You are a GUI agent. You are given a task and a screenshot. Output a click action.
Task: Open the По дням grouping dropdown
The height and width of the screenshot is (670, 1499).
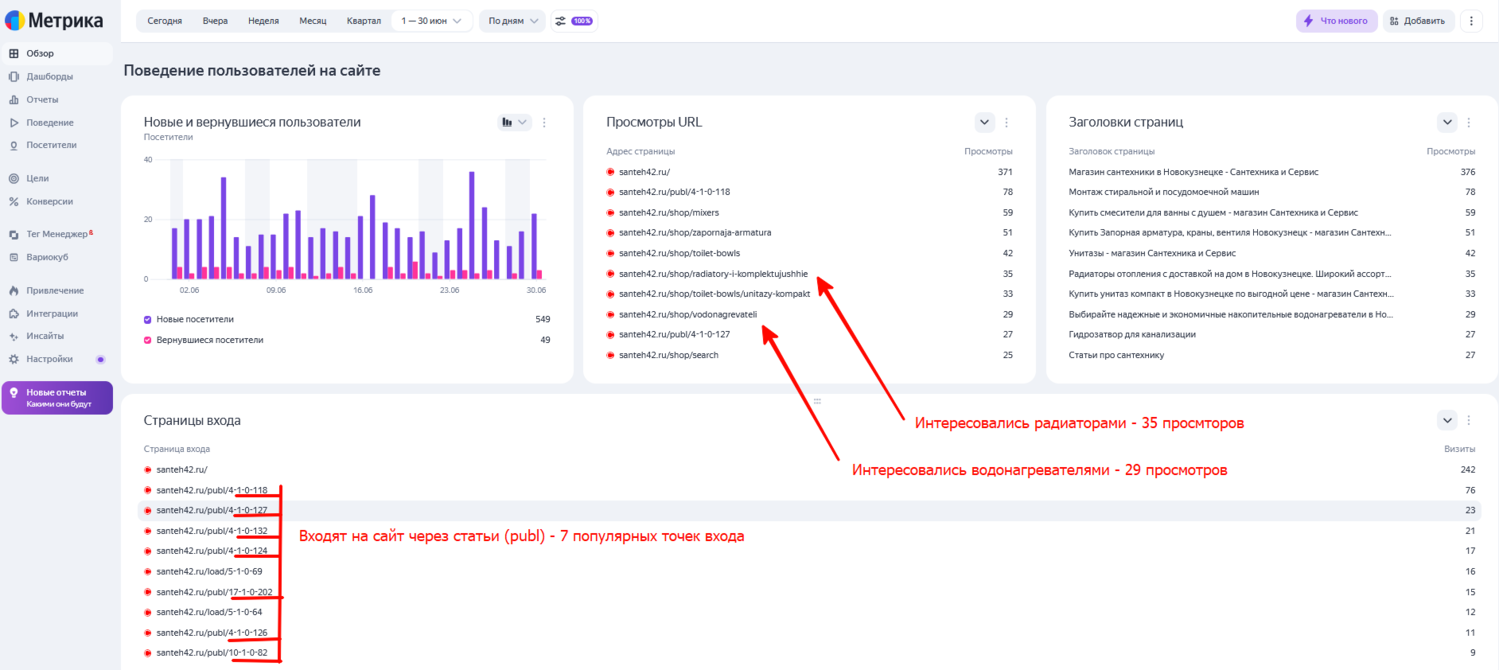point(513,21)
